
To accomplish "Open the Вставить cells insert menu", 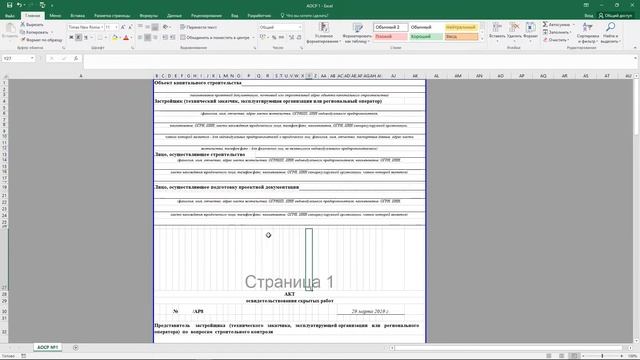I will click(x=497, y=31).
